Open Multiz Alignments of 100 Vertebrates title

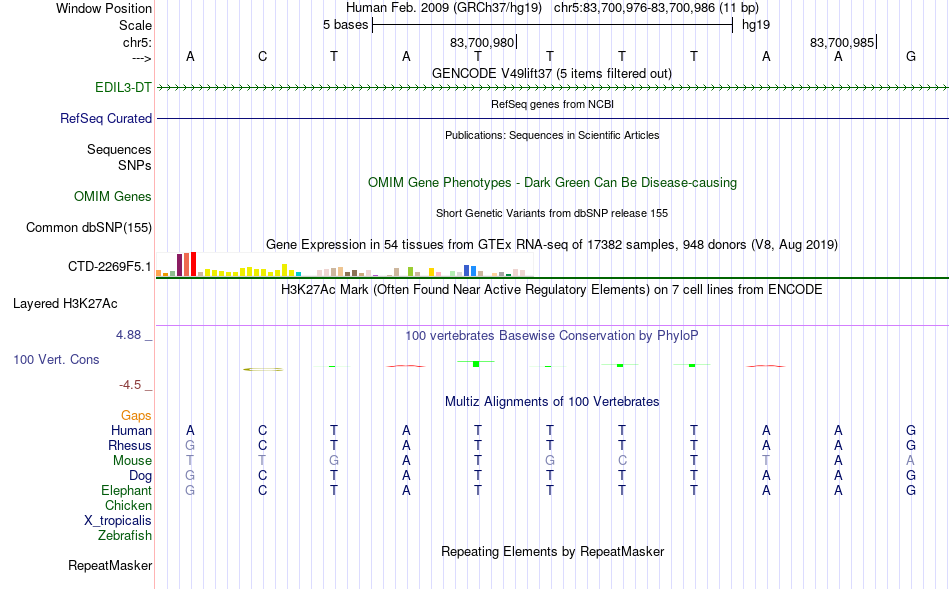click(x=552, y=401)
